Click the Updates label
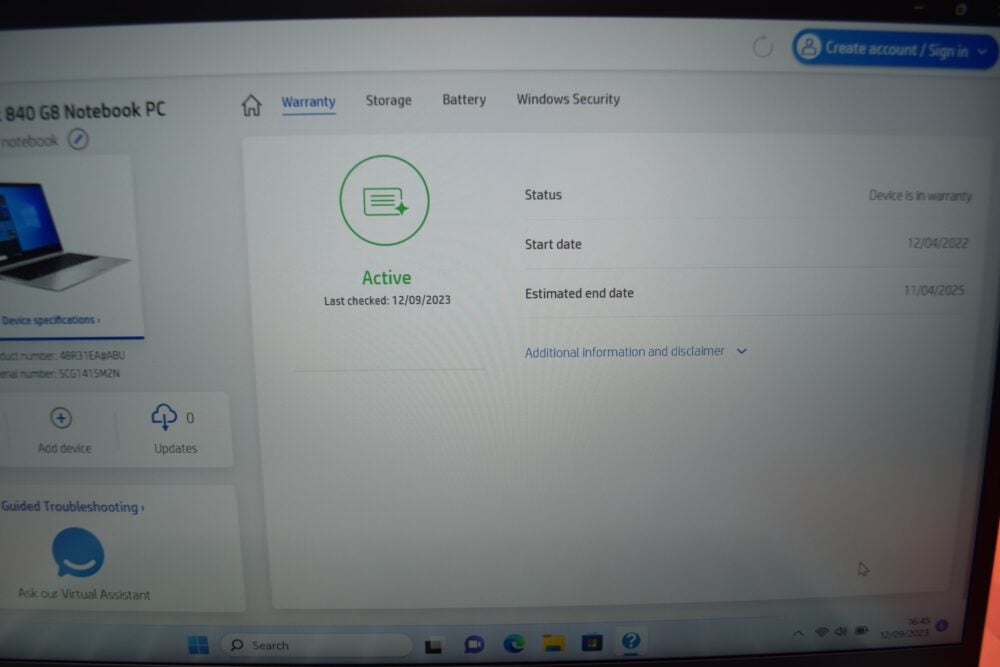 [x=175, y=448]
